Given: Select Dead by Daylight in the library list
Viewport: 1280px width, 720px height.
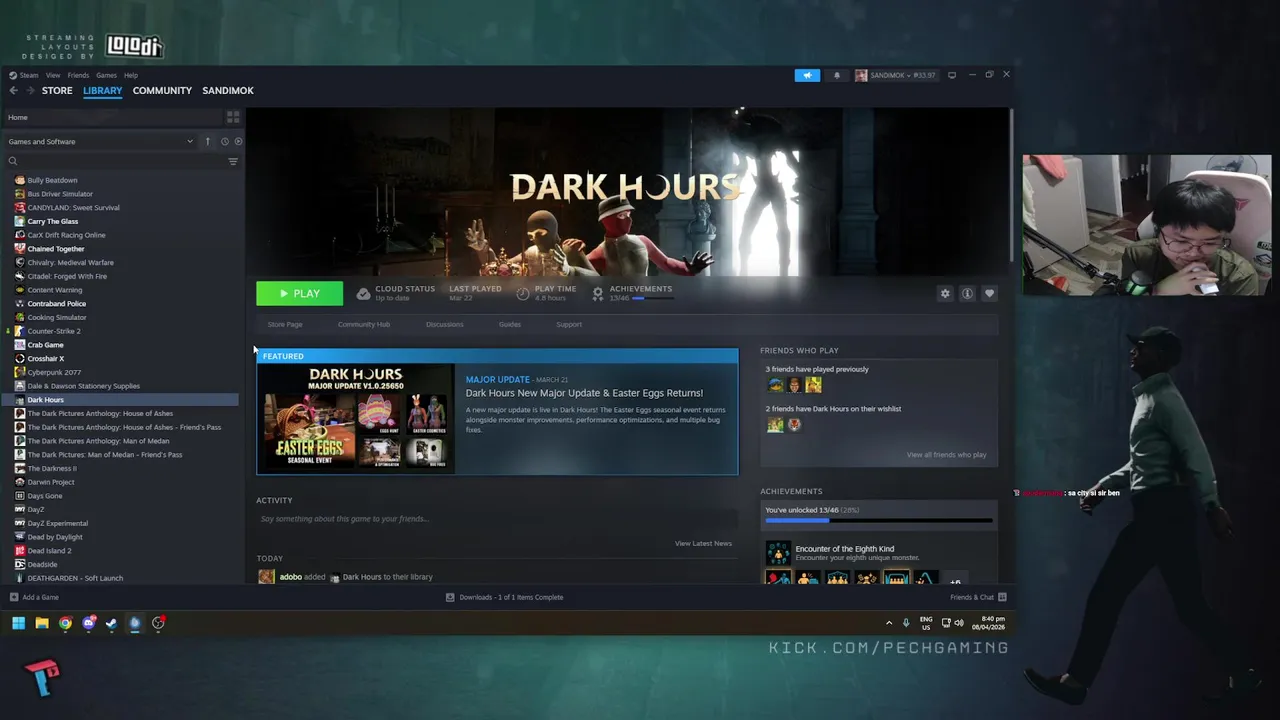Looking at the screenshot, I should 55,537.
